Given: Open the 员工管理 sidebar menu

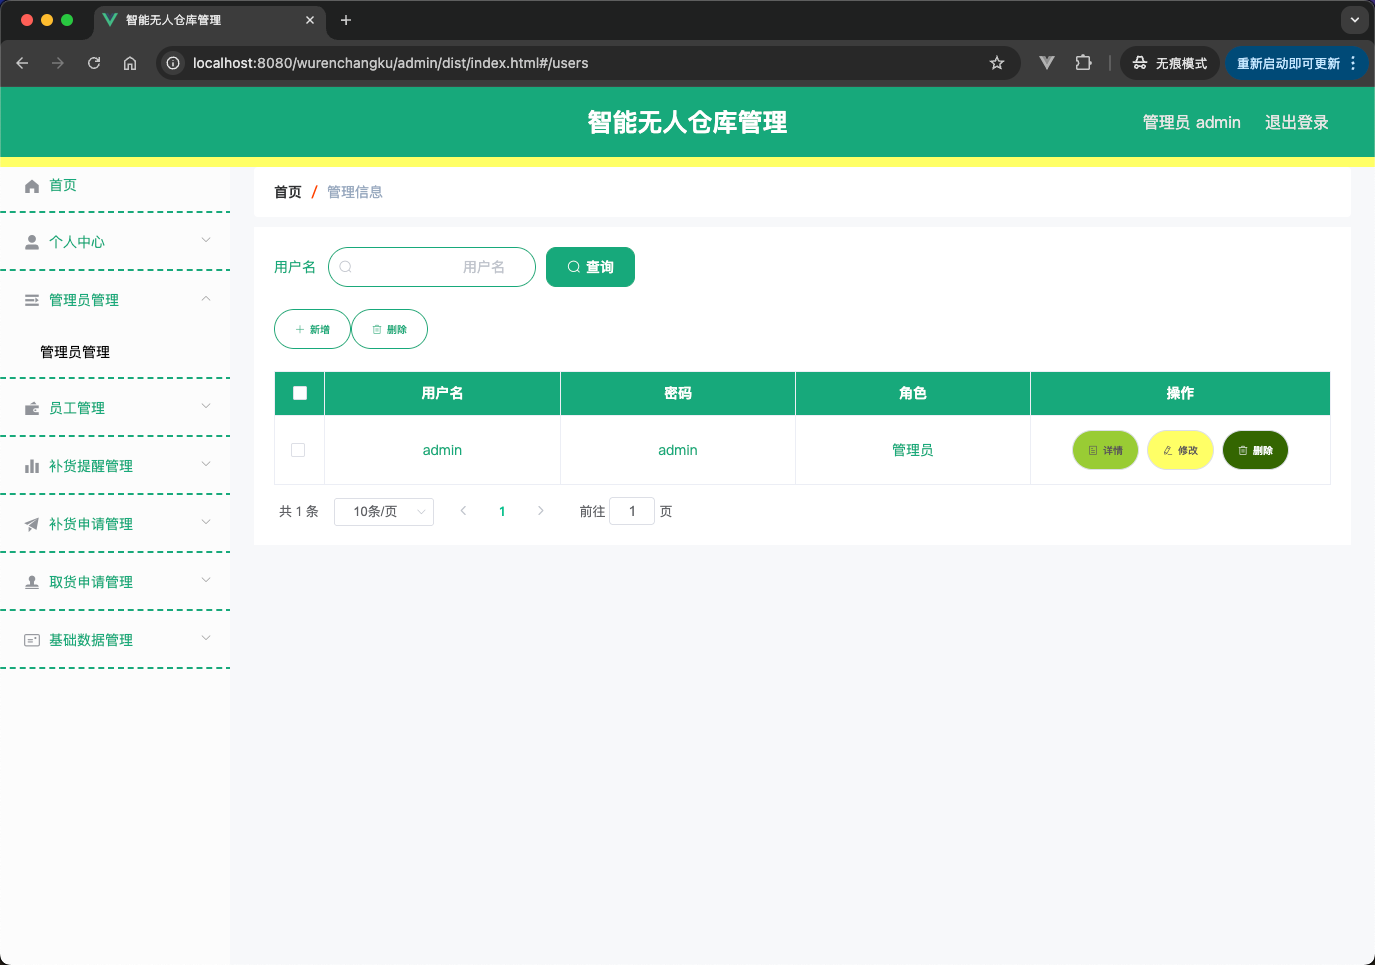Looking at the screenshot, I should click(x=115, y=408).
